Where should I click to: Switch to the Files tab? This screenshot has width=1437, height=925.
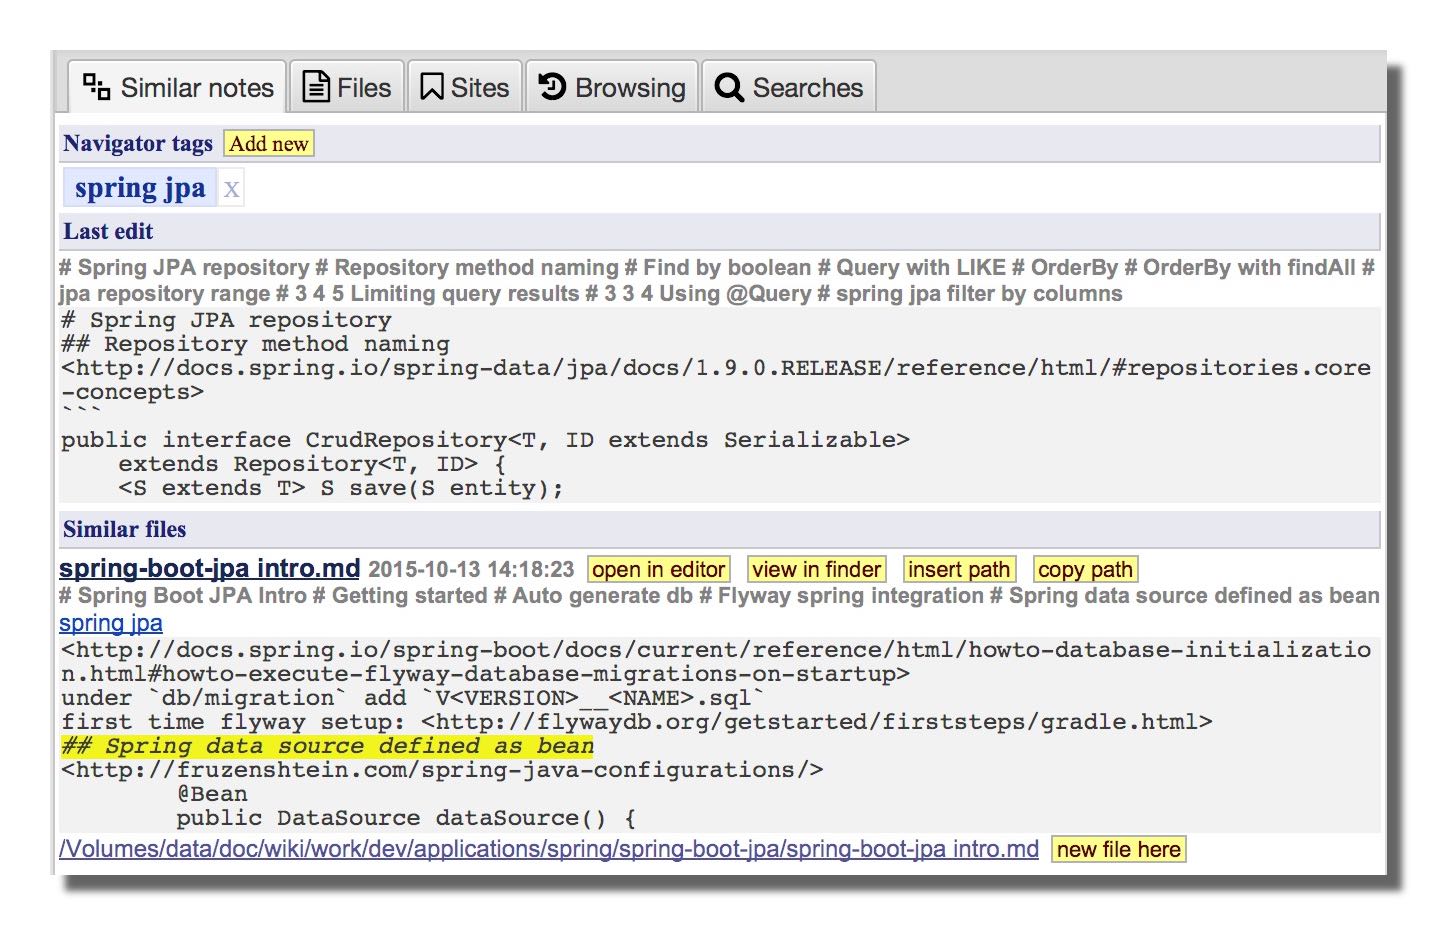tap(347, 87)
